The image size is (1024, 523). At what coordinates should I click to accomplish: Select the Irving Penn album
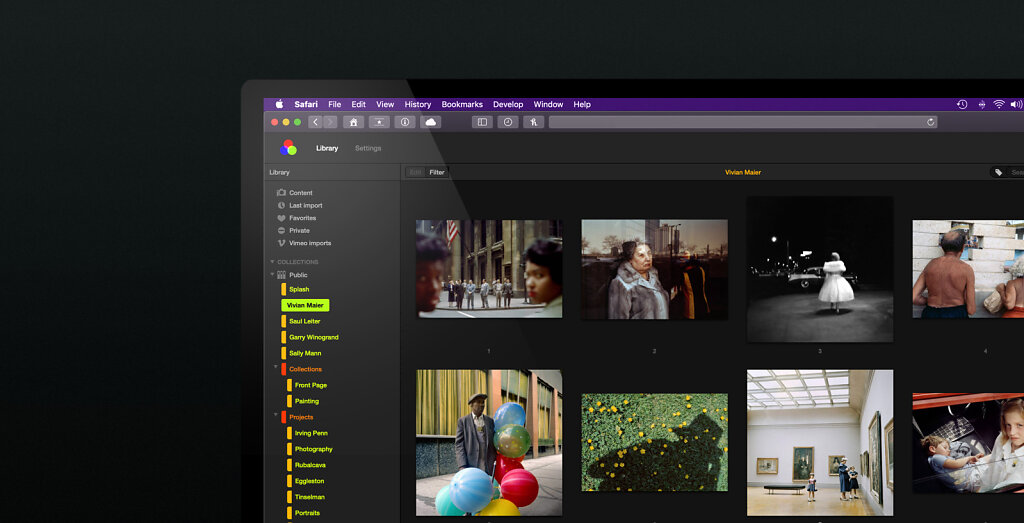[311, 433]
